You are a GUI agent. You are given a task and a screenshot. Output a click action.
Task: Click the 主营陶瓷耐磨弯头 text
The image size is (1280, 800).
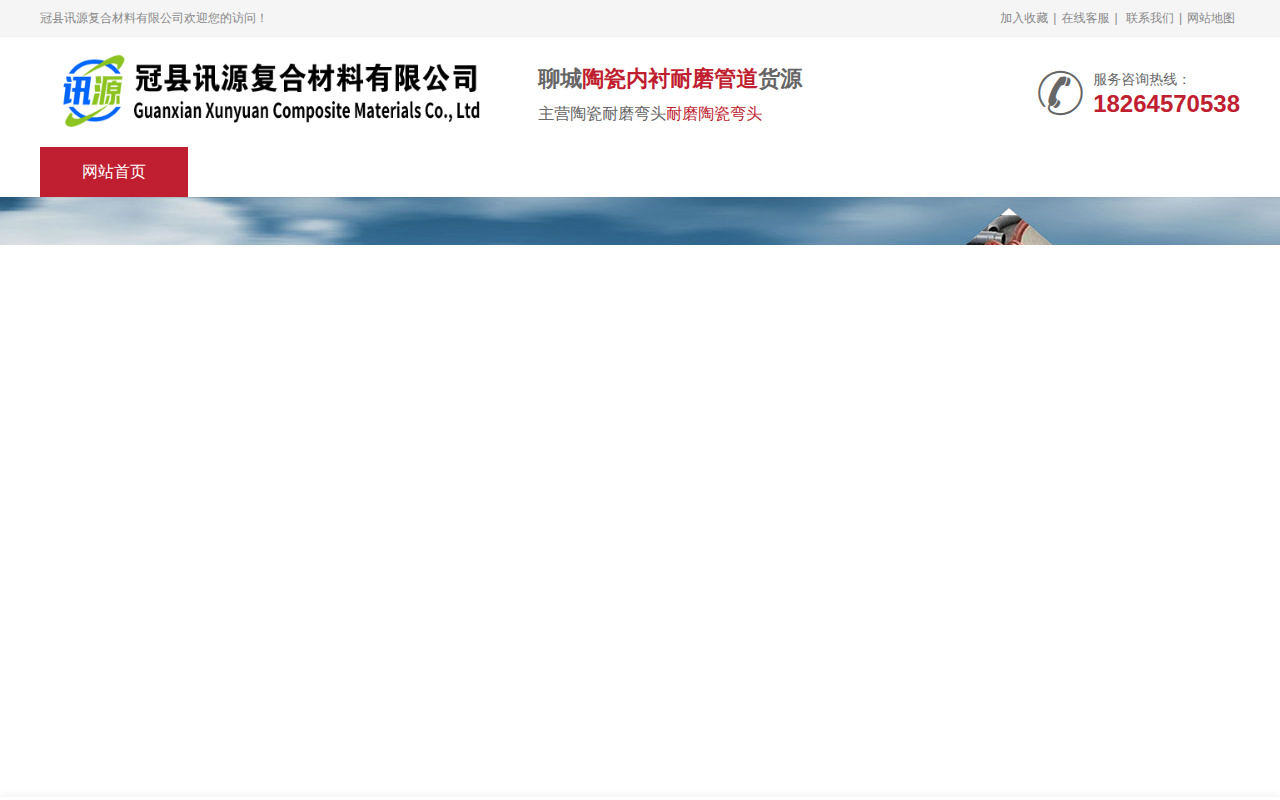point(602,114)
